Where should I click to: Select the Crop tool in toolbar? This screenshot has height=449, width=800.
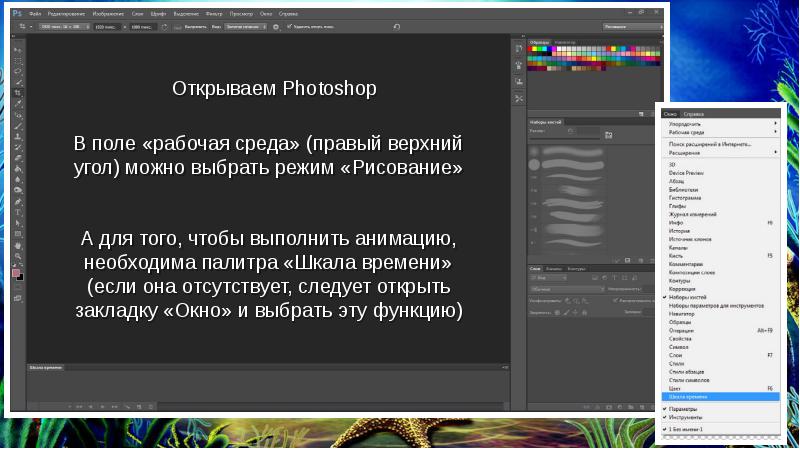click(x=18, y=93)
